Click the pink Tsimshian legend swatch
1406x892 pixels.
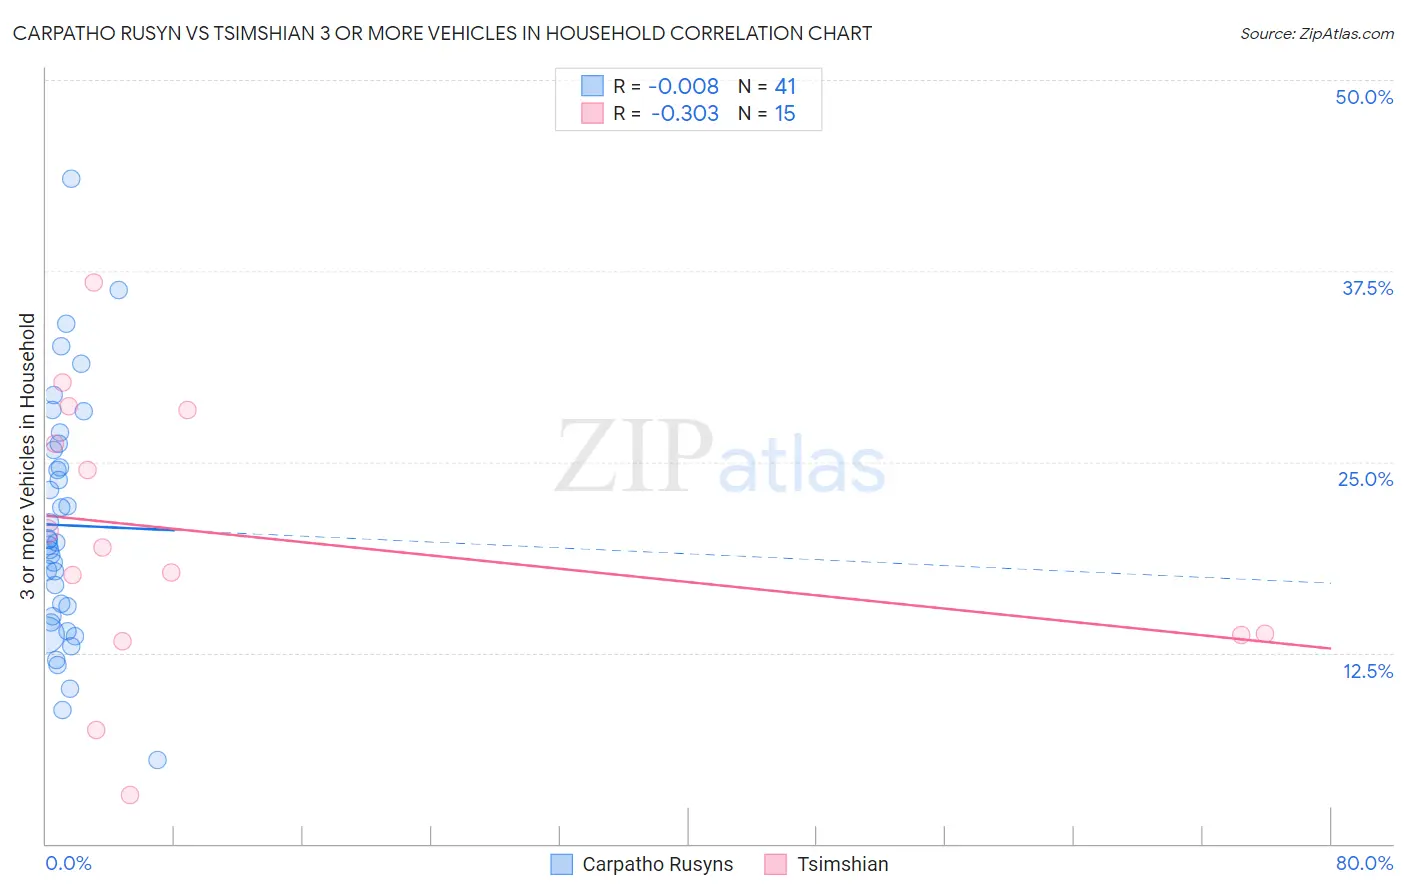776,864
